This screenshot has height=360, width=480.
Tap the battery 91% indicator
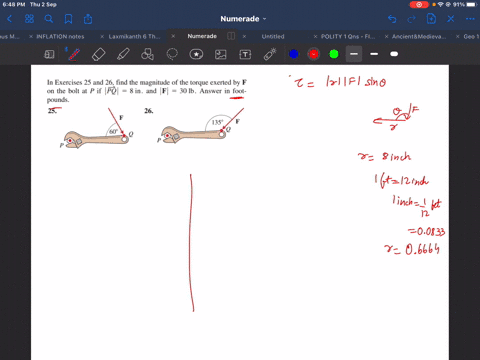pos(465,5)
